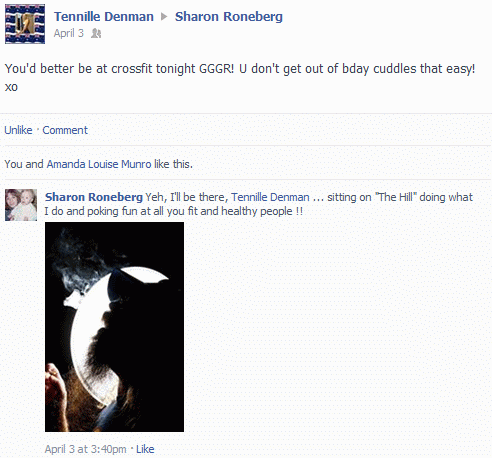The height and width of the screenshot is (458, 492).
Task: Like Sharon Roneberg's comment
Action: click(145, 449)
